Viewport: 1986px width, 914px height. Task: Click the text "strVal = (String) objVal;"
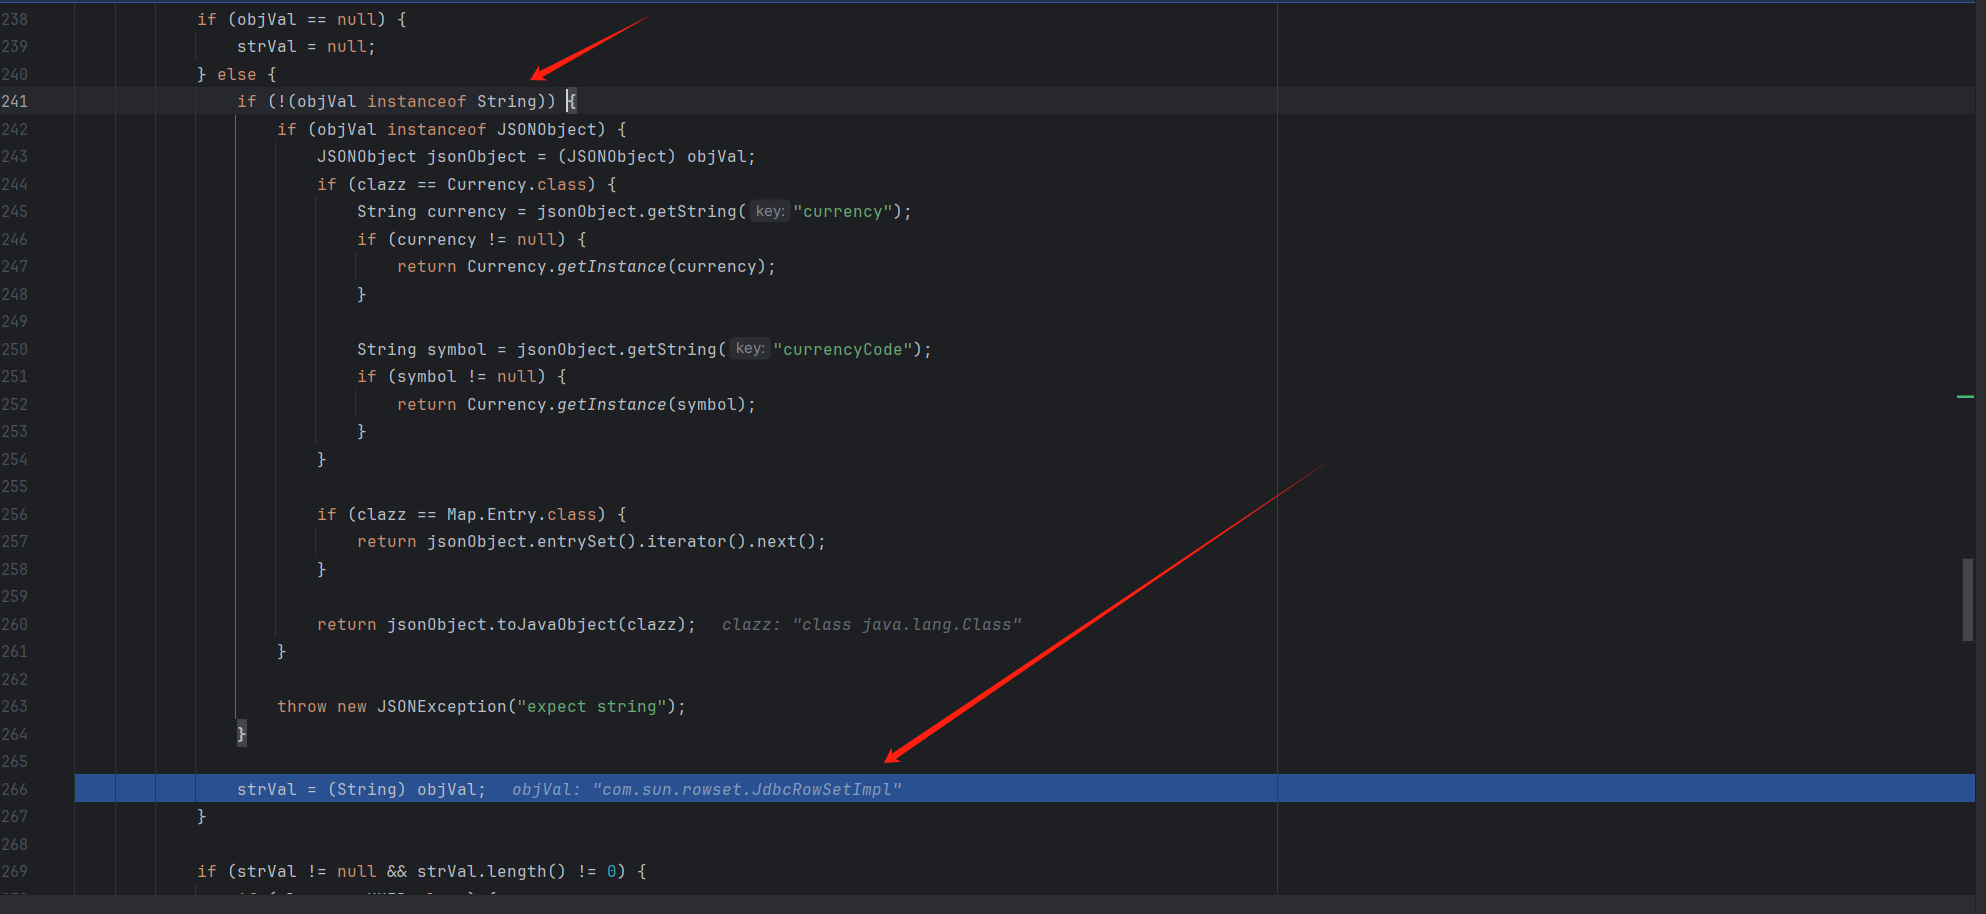point(361,789)
